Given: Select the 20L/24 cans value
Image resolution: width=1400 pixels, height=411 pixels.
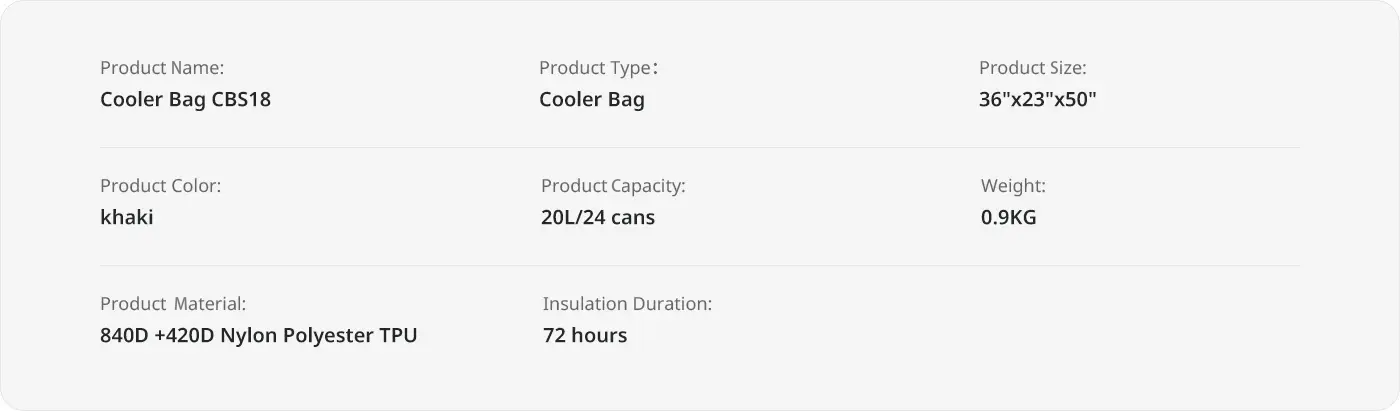Looking at the screenshot, I should click(x=598, y=217).
